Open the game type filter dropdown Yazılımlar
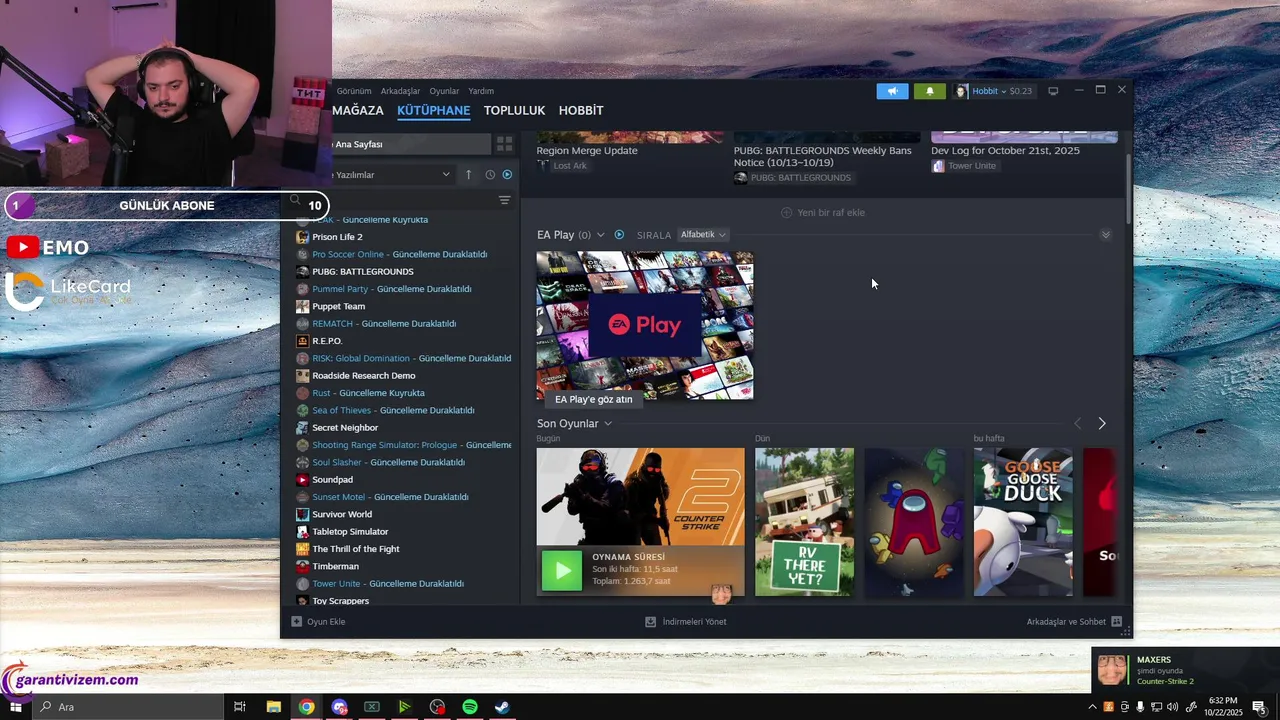 pyautogui.click(x=393, y=174)
